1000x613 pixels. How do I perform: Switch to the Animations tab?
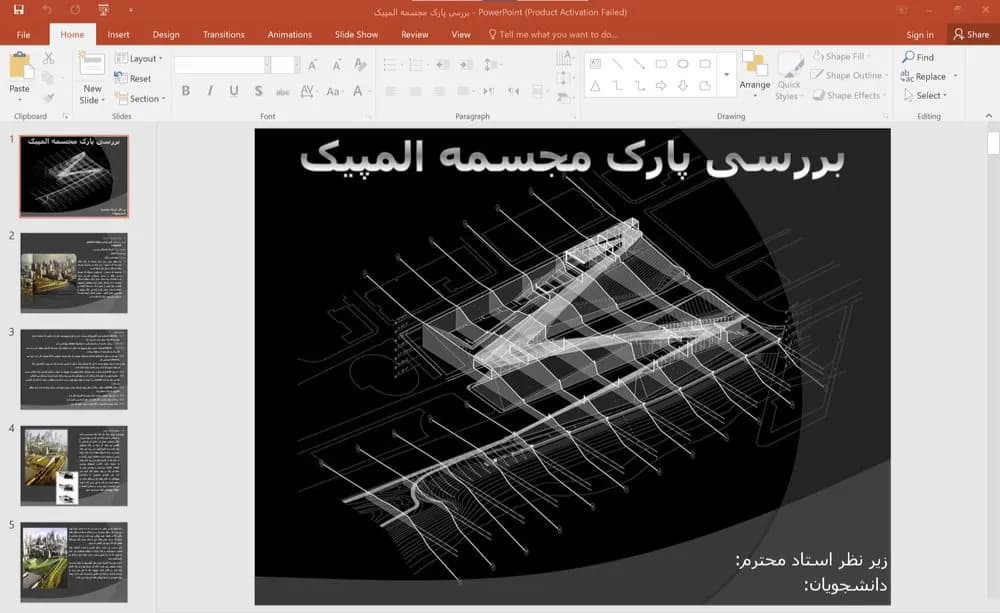pos(290,34)
